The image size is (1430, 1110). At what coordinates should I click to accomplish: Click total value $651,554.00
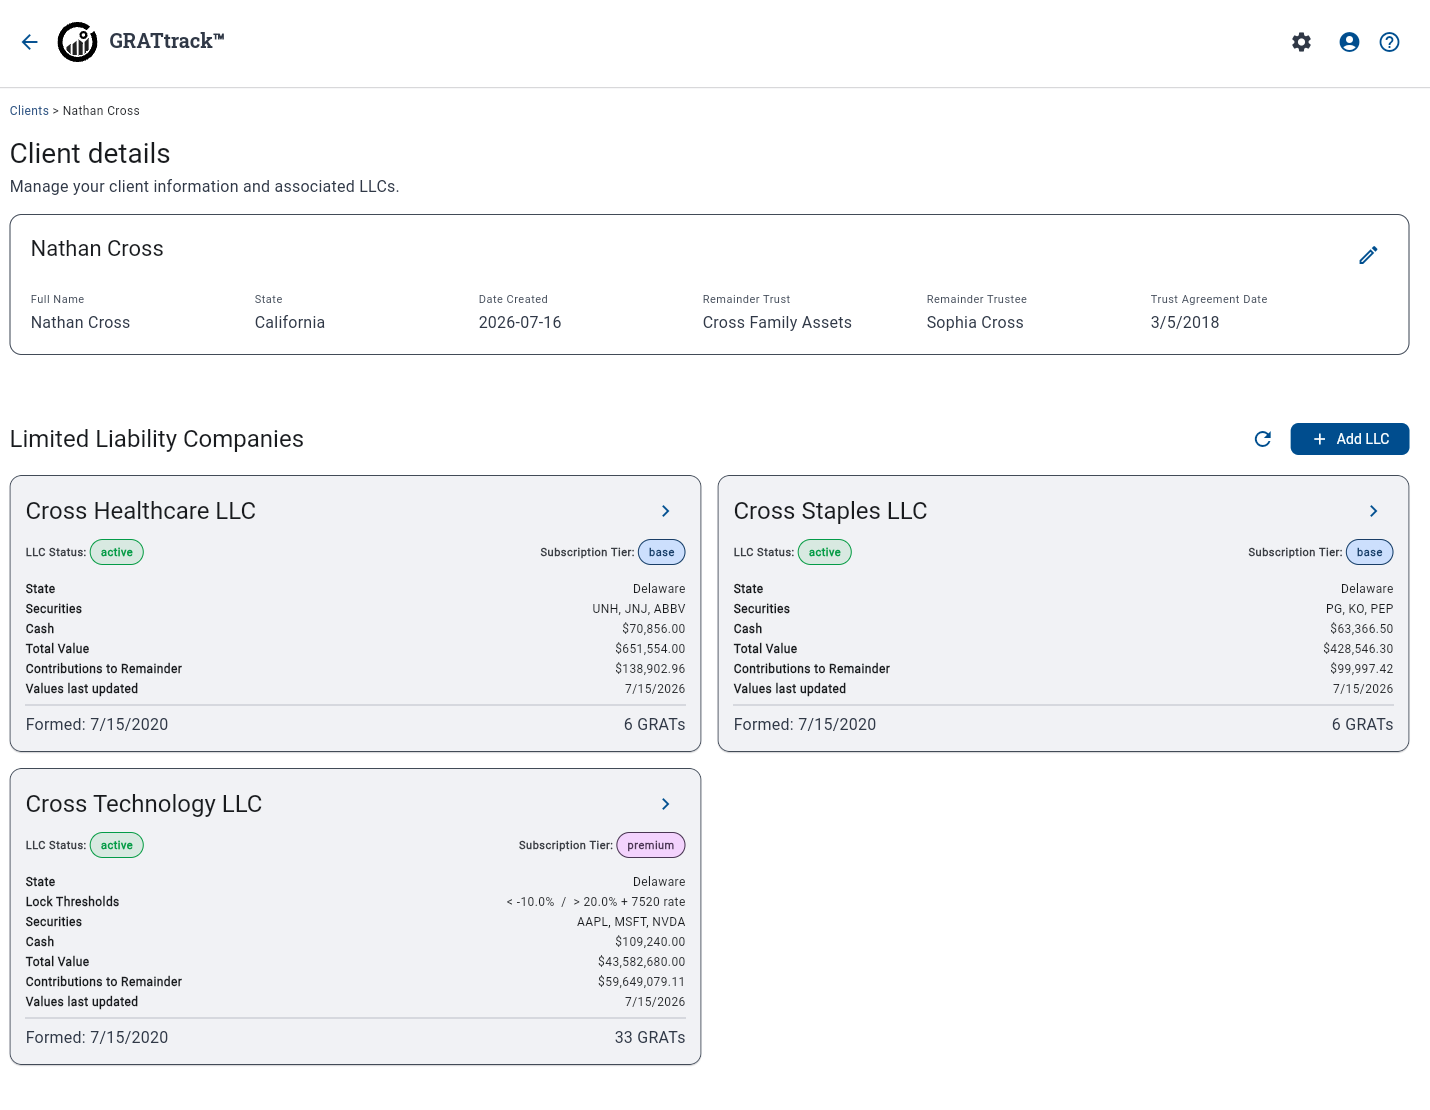[650, 649]
